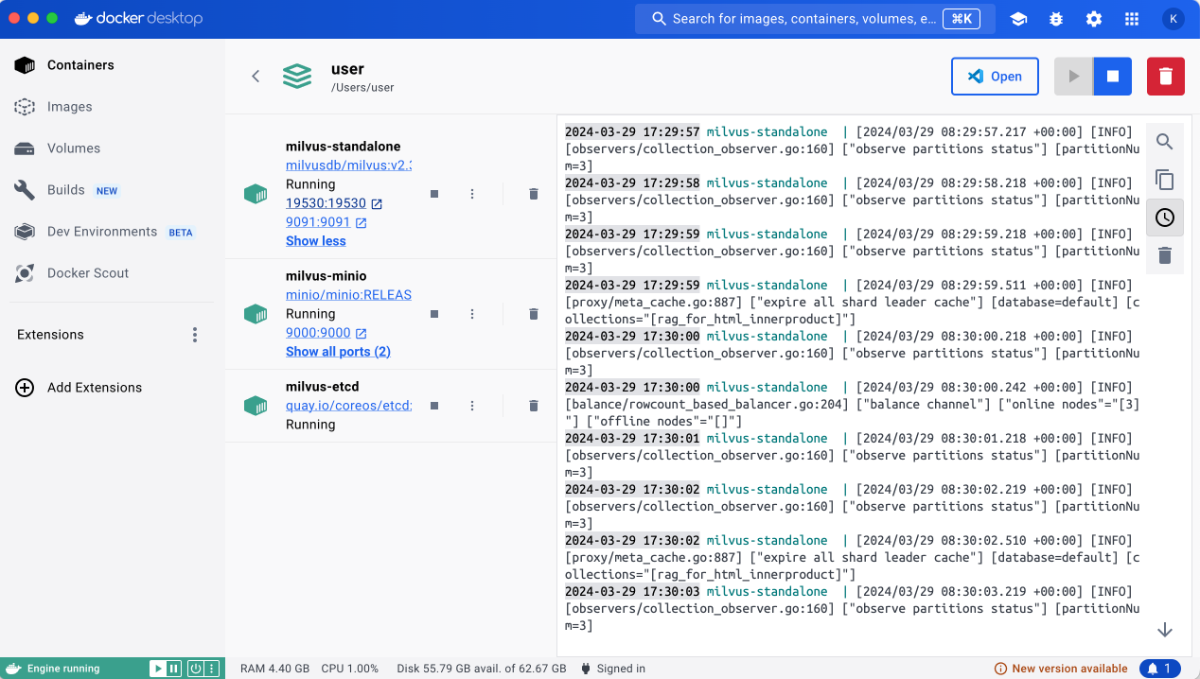1200x679 pixels.
Task: Open the engine more options dots in status bar
Action: coord(212,669)
